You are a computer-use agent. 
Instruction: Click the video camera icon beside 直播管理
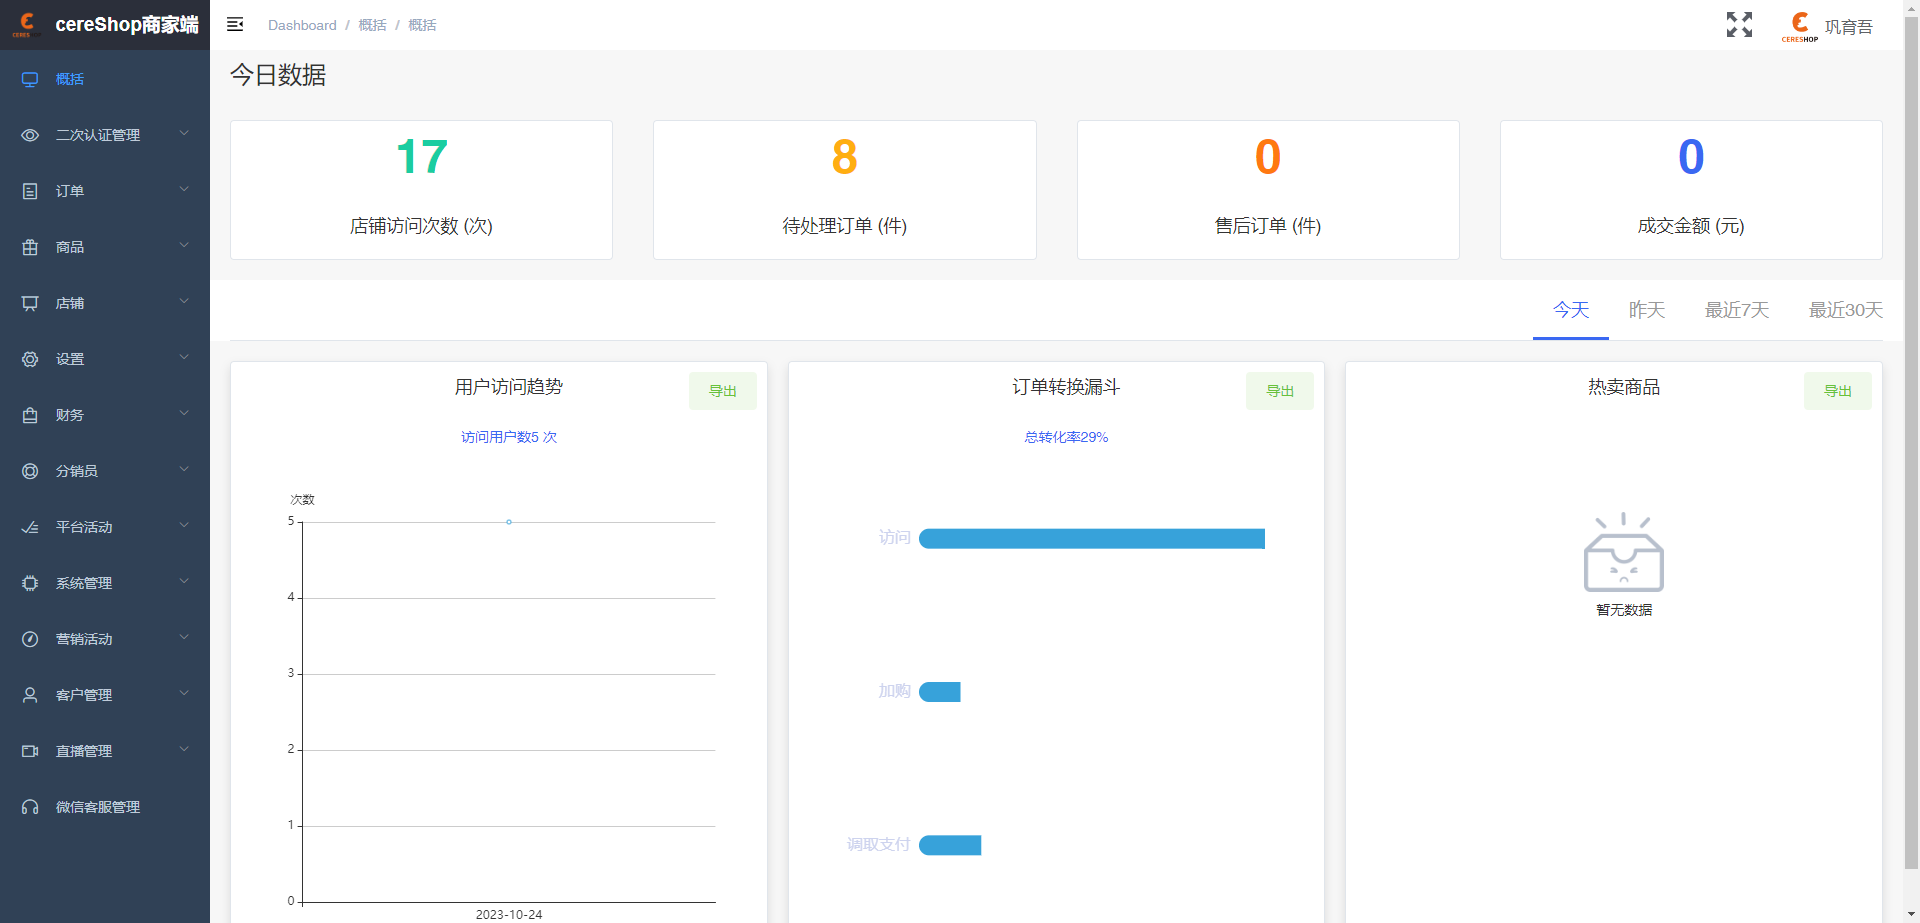30,751
